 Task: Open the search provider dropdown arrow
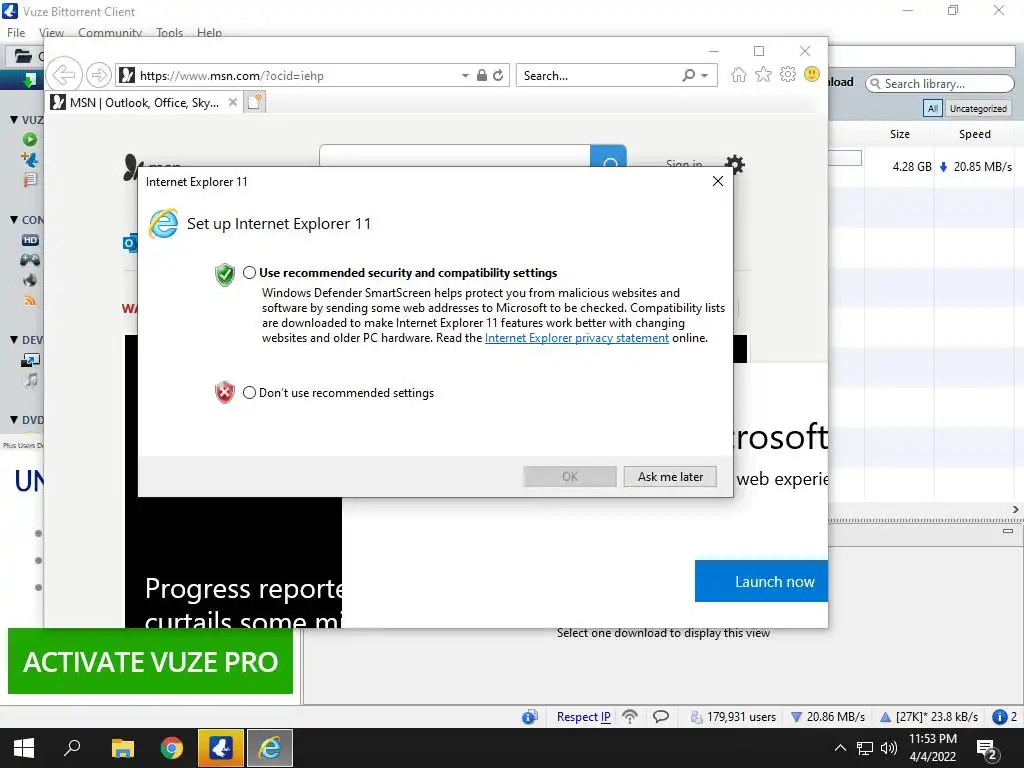tap(705, 76)
